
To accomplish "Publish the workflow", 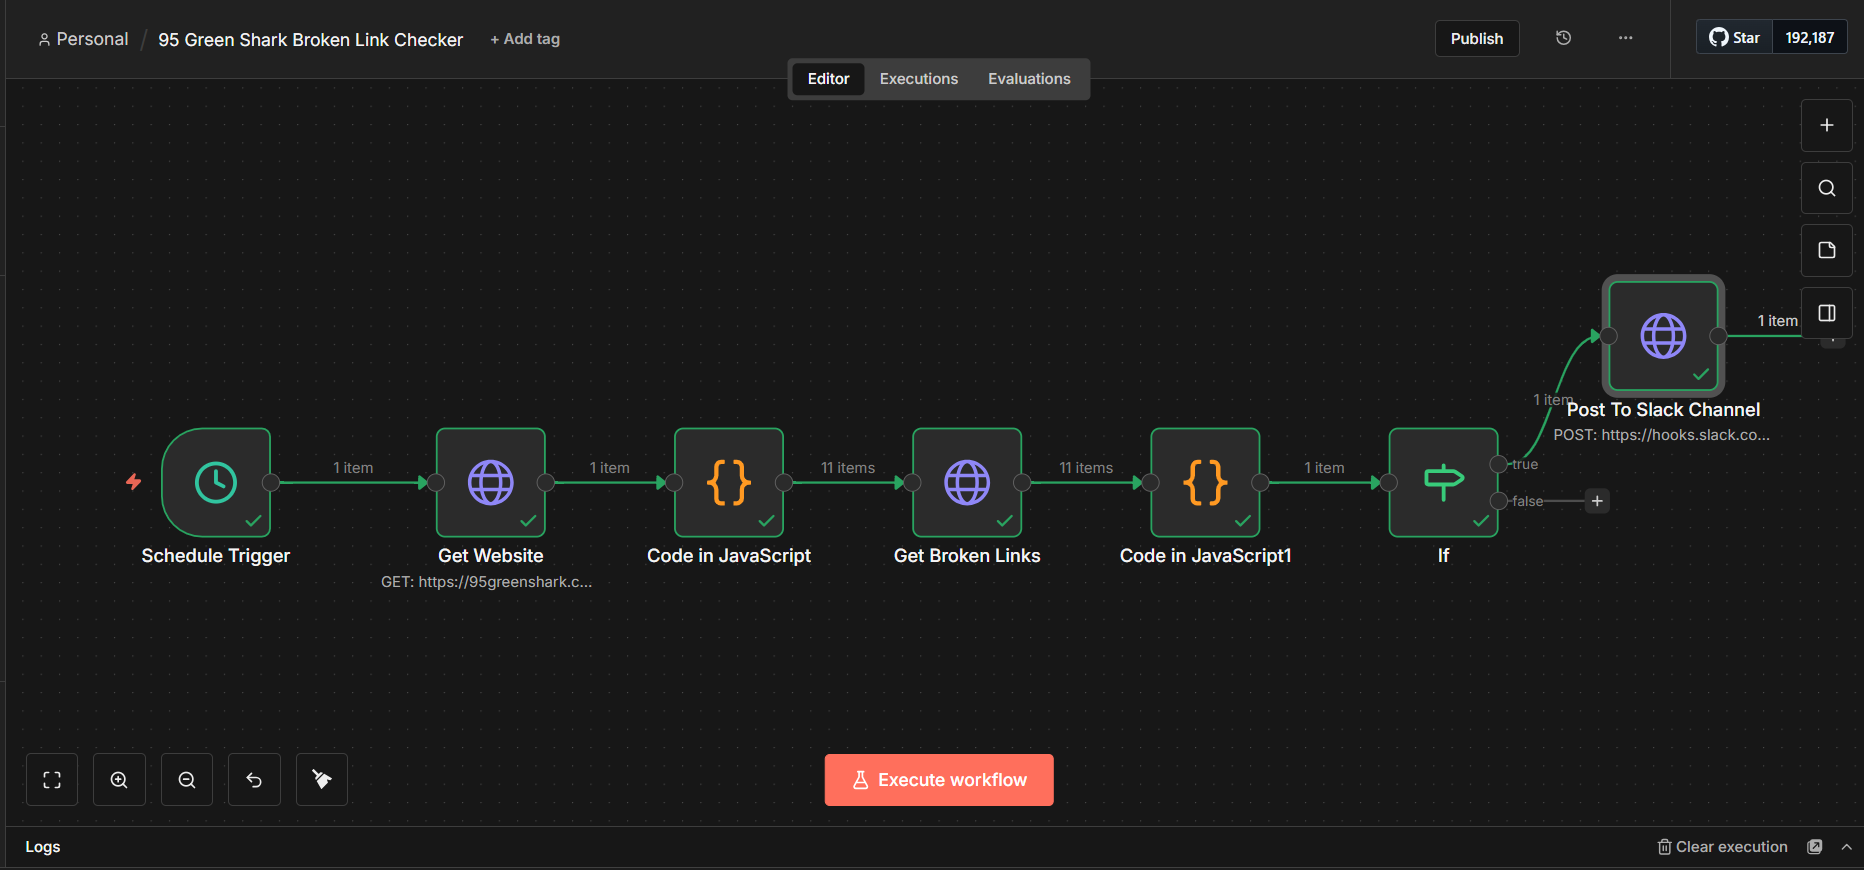I will [1477, 38].
